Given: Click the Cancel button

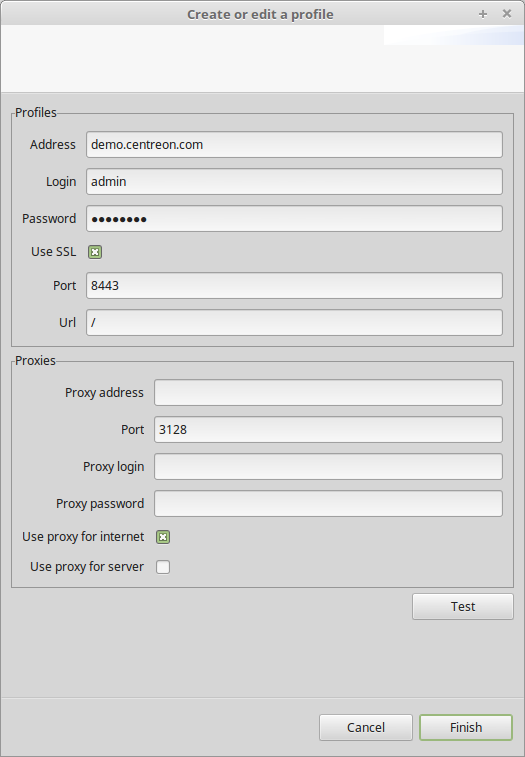Looking at the screenshot, I should click(x=366, y=728).
